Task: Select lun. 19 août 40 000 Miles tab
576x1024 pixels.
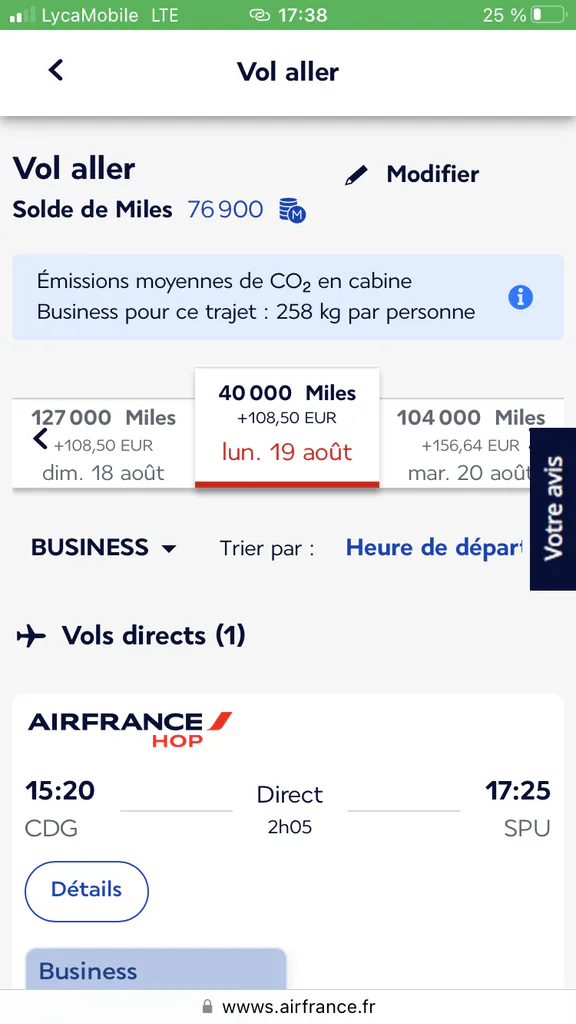Action: point(287,427)
